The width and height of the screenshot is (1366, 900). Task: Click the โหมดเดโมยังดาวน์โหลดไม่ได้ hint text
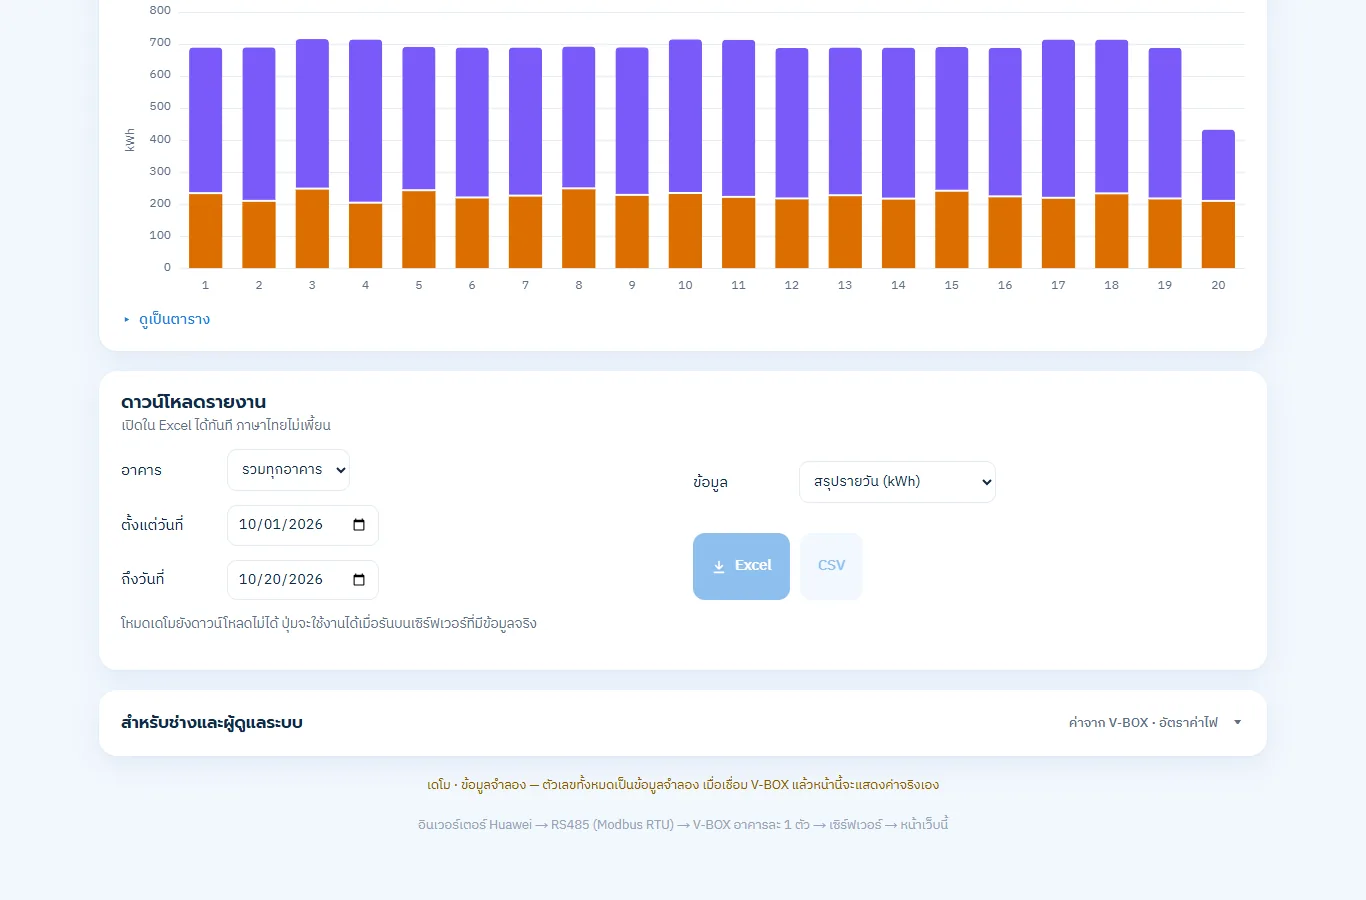point(329,624)
